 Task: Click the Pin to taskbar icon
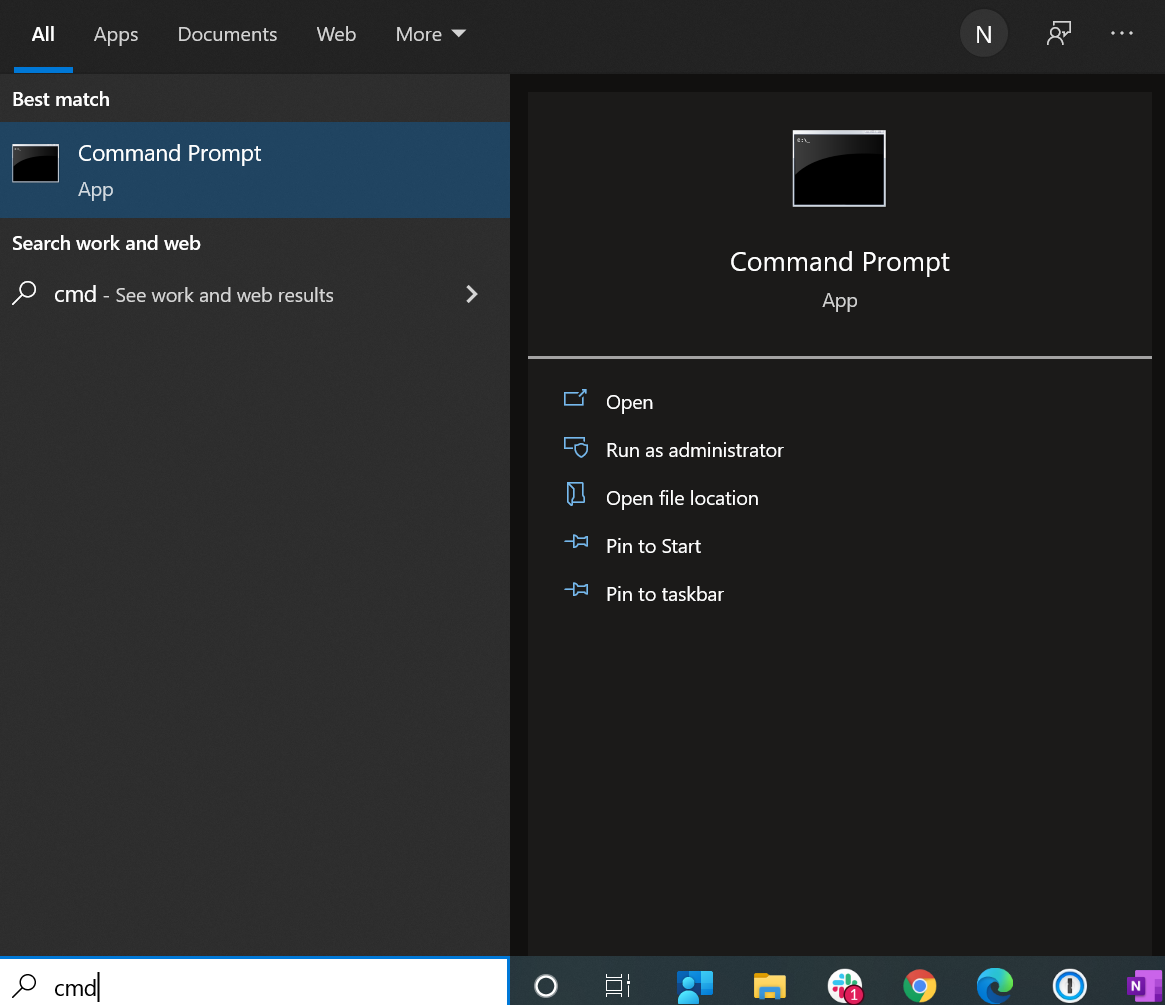(576, 591)
